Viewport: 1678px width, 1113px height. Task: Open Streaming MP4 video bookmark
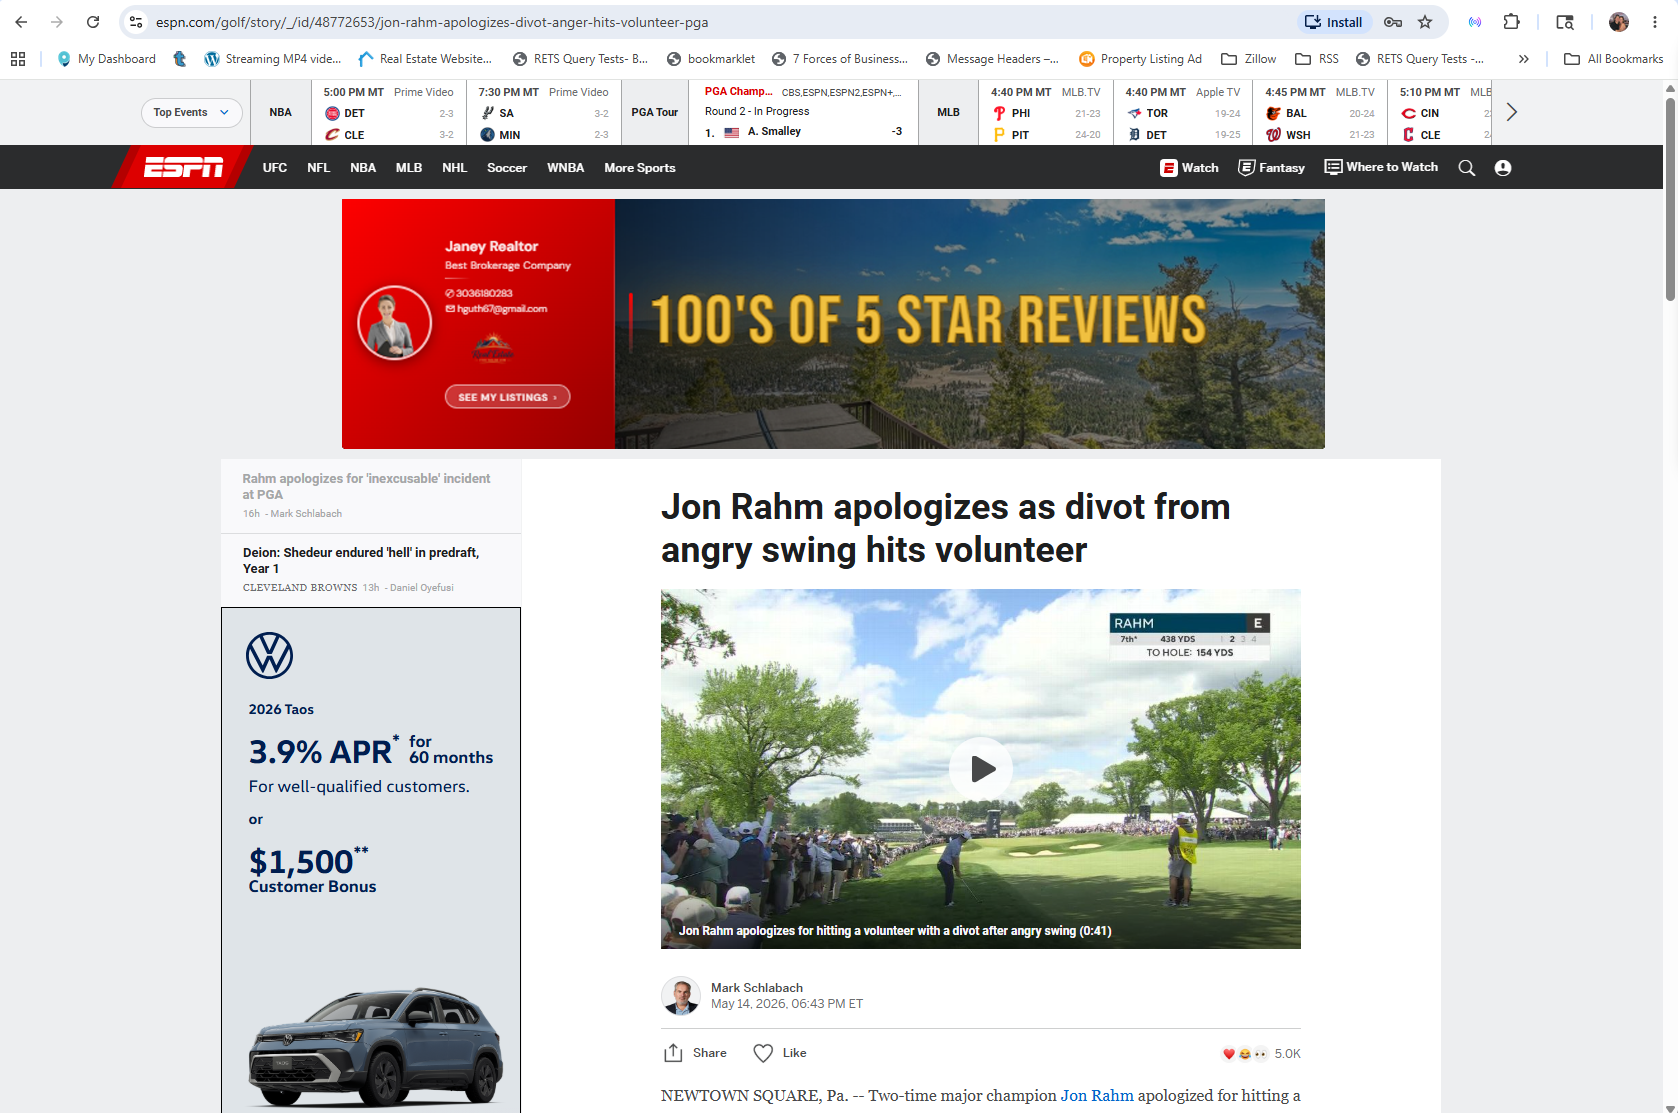(x=273, y=59)
